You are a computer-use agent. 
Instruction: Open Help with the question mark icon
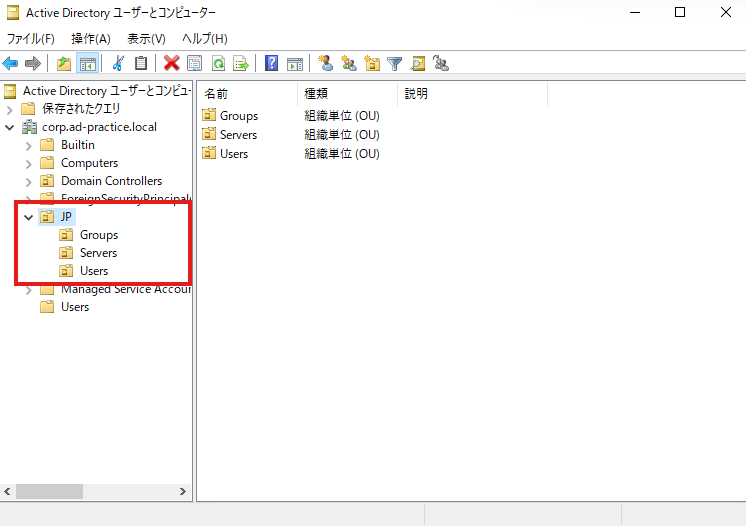pyautogui.click(x=271, y=63)
